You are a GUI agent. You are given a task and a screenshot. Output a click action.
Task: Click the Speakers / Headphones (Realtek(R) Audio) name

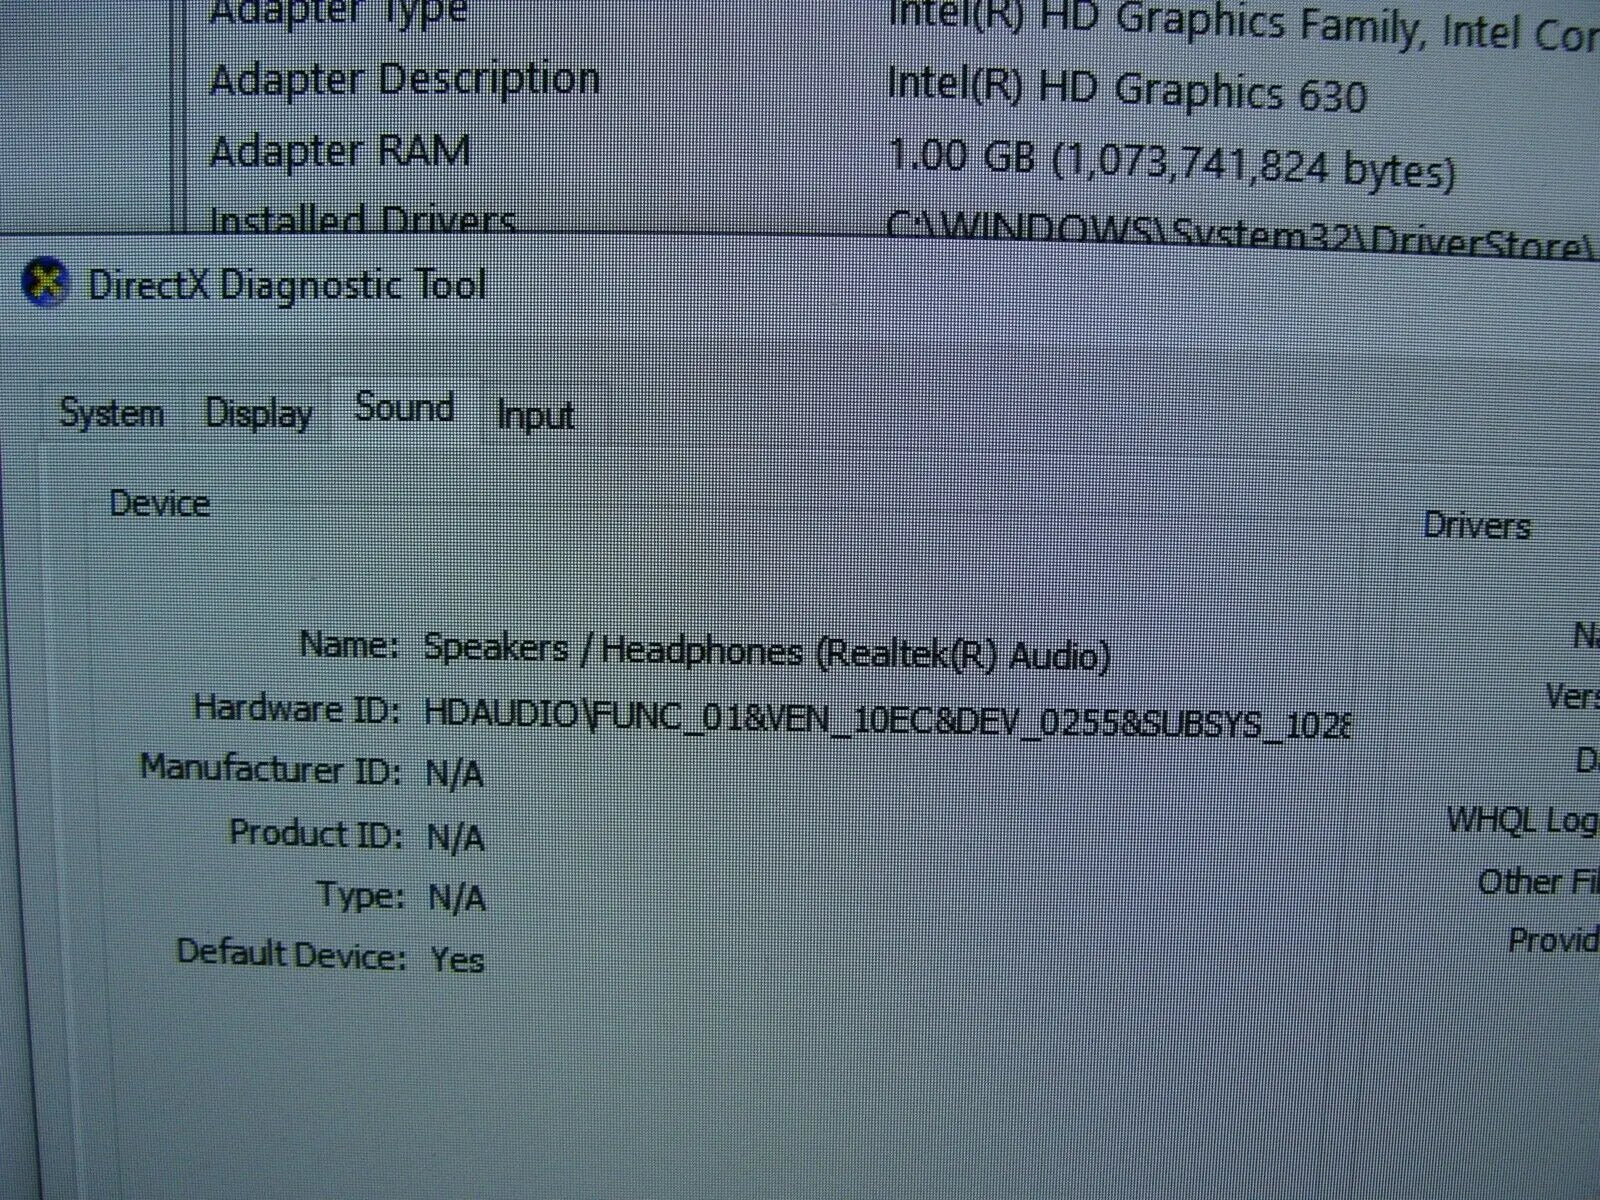(767, 651)
